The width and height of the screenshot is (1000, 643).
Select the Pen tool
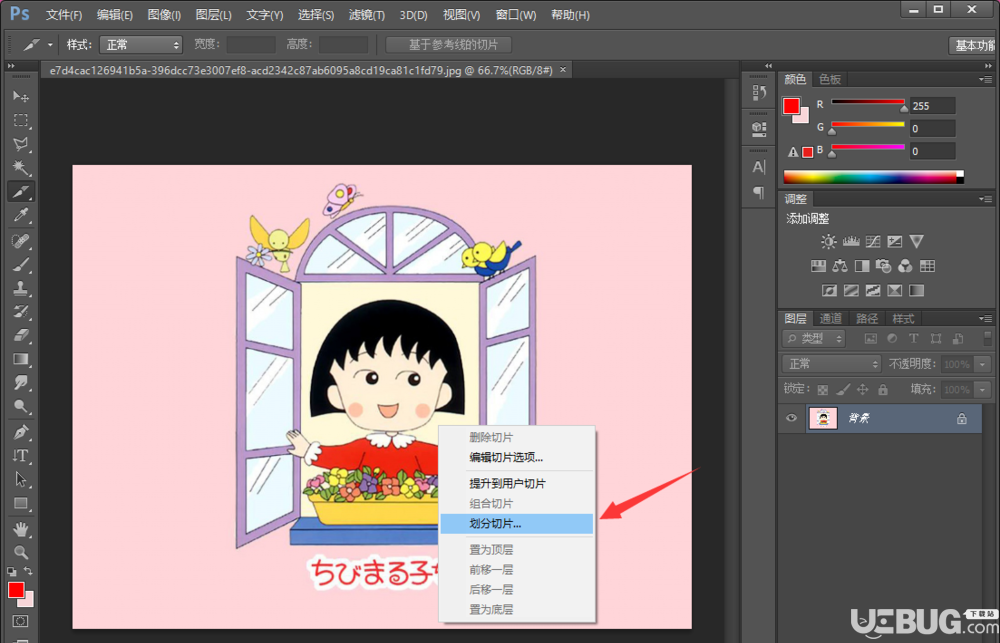(x=20, y=432)
